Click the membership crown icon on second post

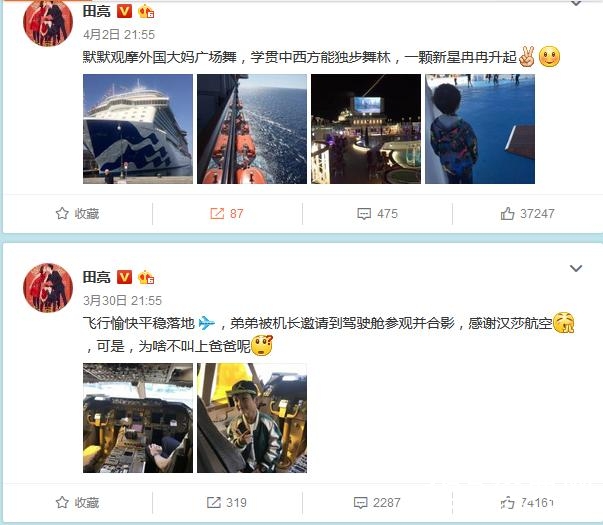pos(146,277)
